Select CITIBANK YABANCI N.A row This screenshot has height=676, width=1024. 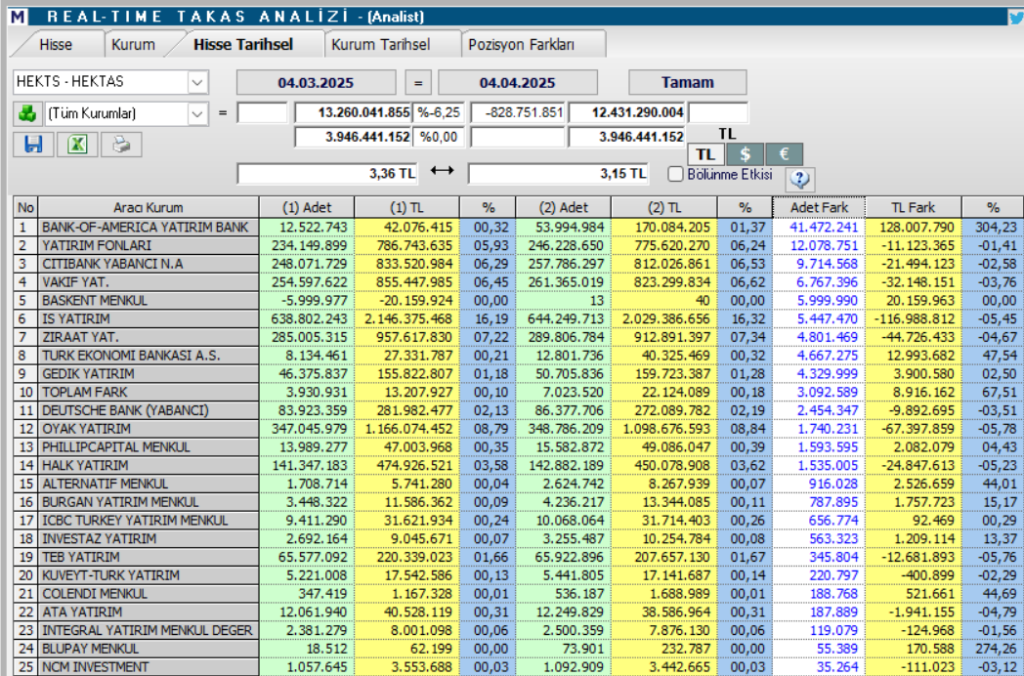519,264
